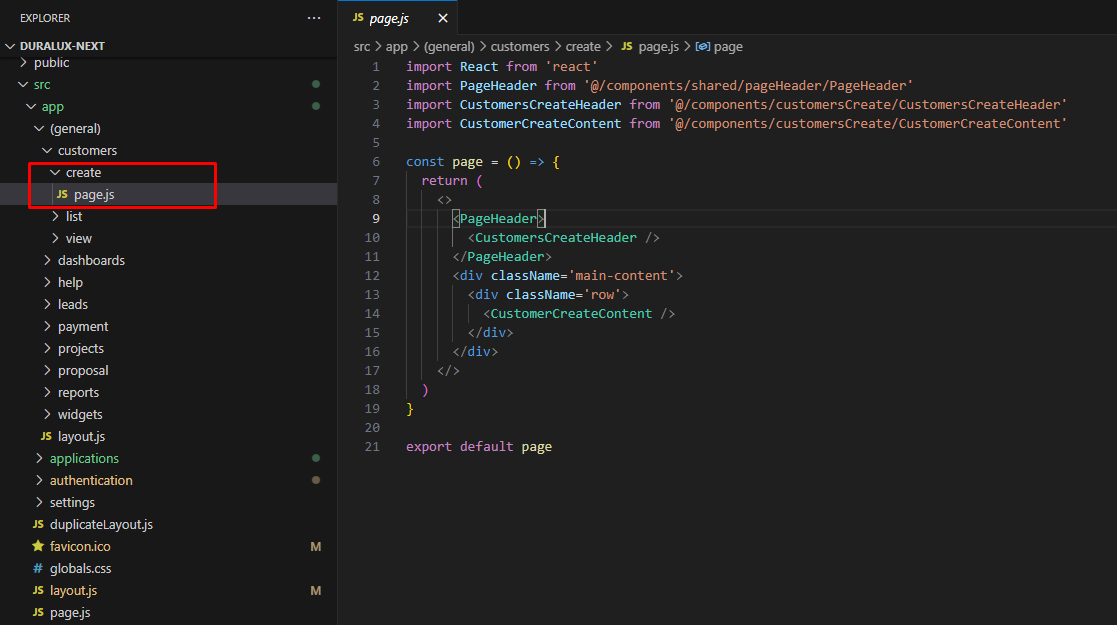Click the favicon.ico star icon
Viewport: 1117px width, 625px height.
pyautogui.click(x=38, y=546)
